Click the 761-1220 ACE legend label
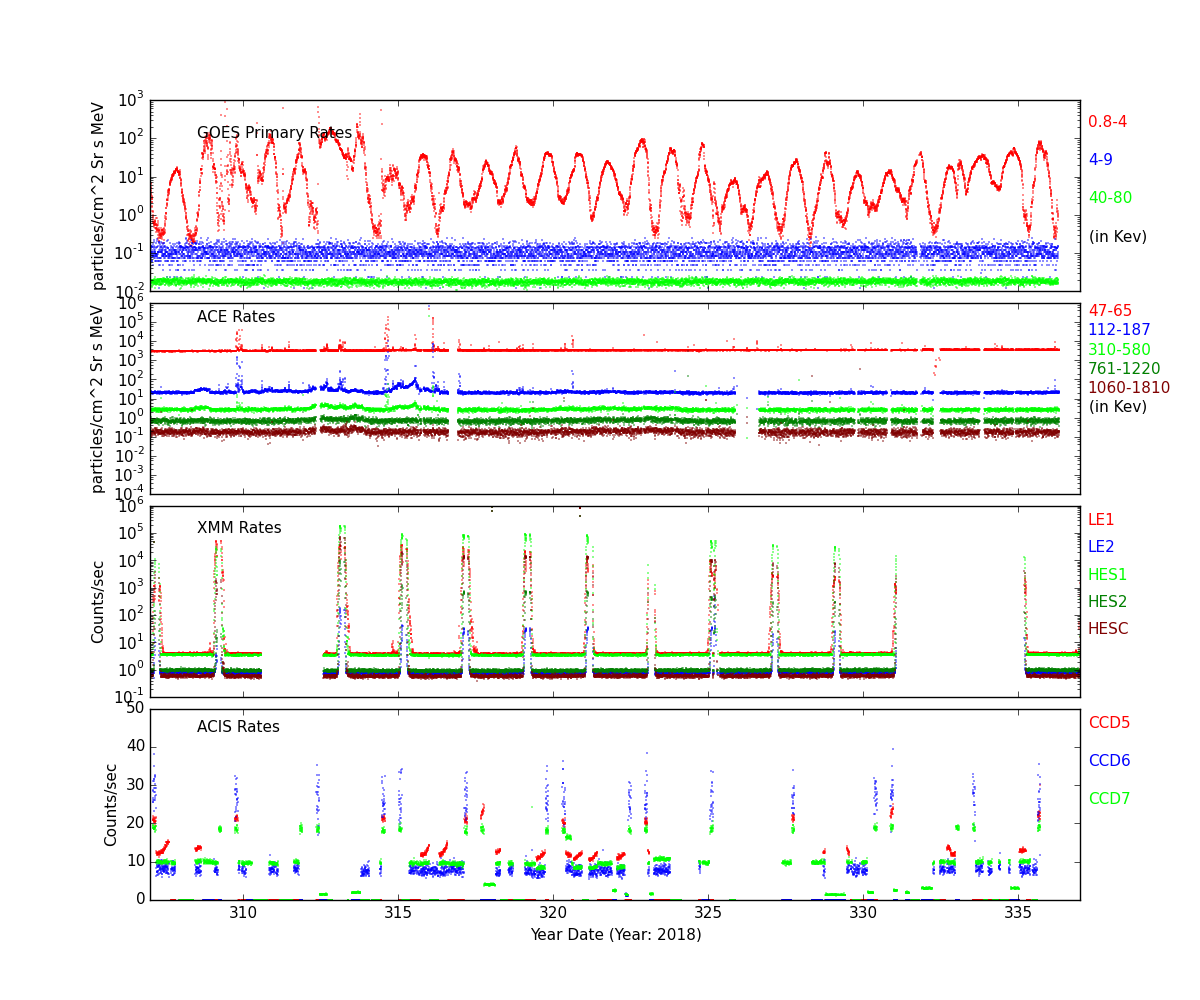The width and height of the screenshot is (1200, 1000). click(1124, 369)
